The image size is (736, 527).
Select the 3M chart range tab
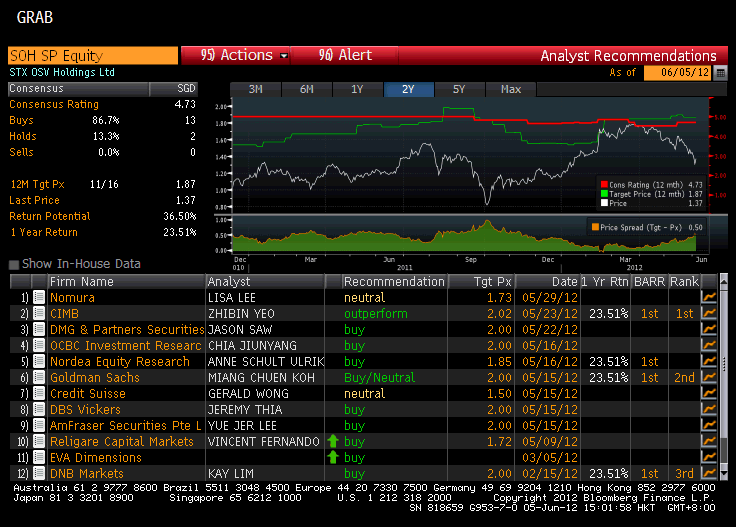[x=255, y=89]
